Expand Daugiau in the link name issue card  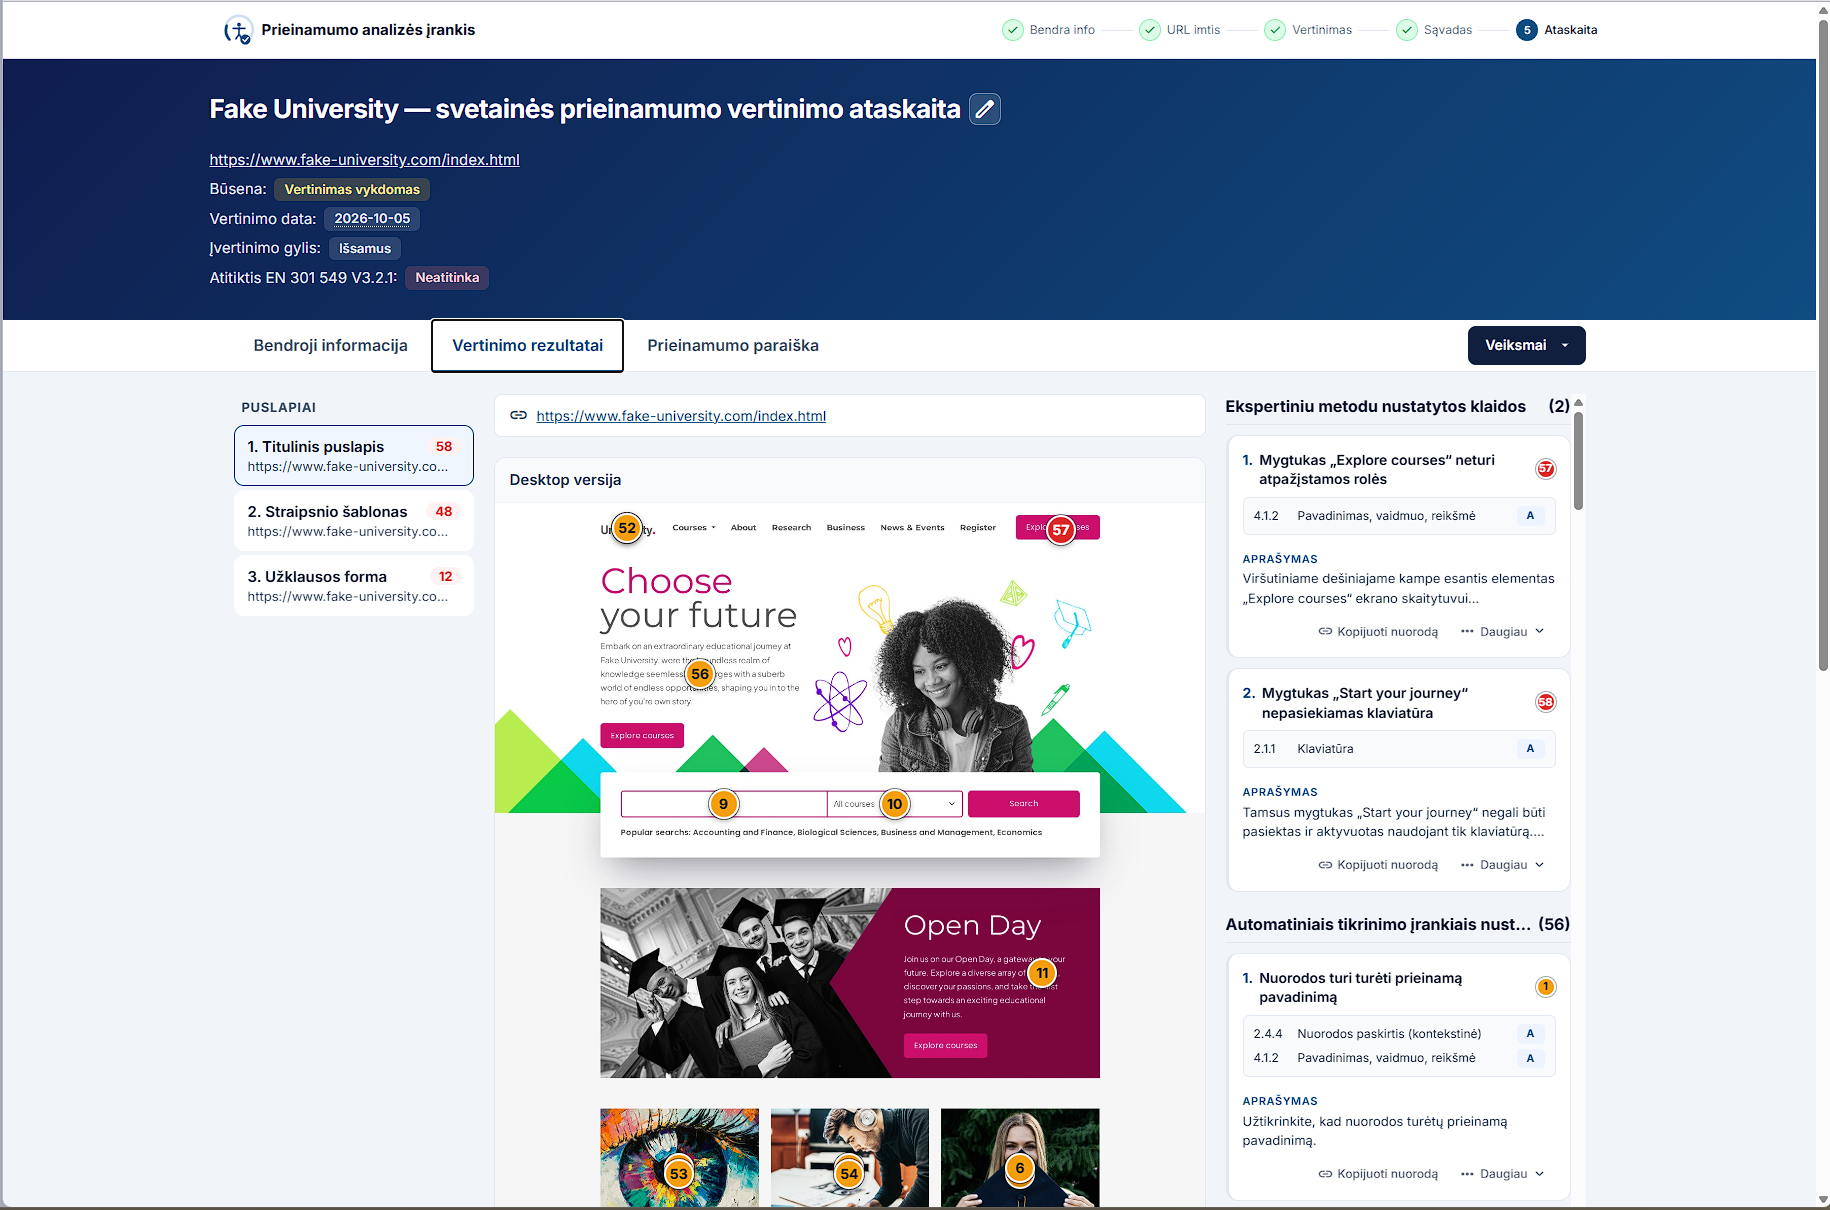(1503, 1173)
